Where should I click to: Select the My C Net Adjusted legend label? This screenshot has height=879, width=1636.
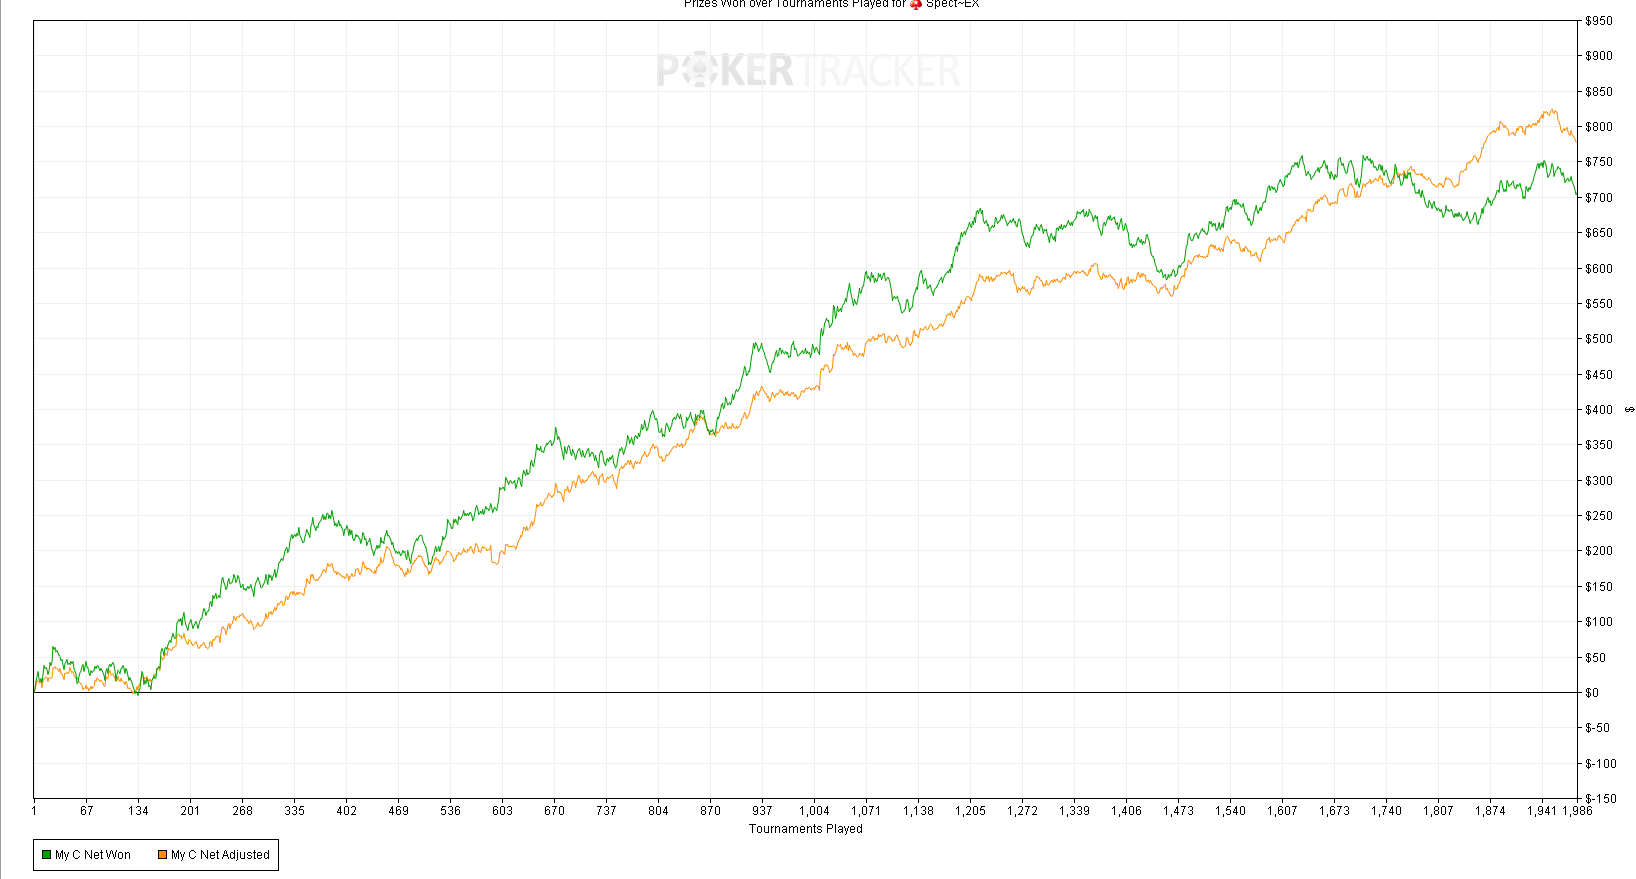(220, 855)
